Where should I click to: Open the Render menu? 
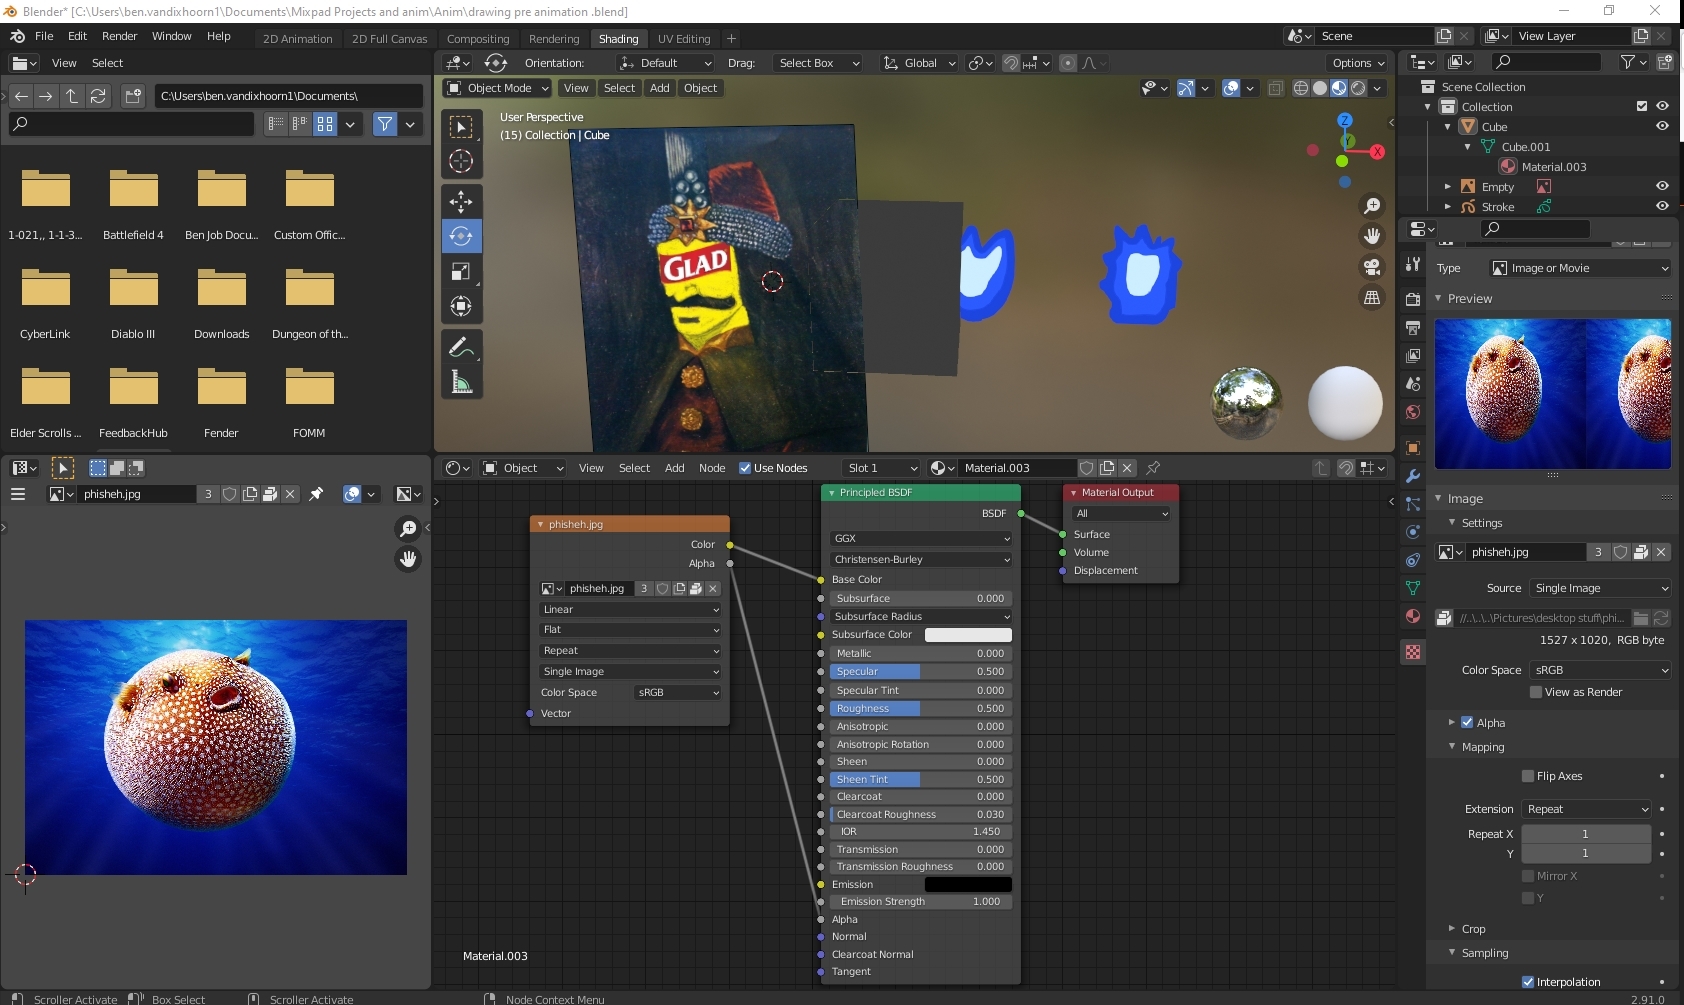coord(119,36)
